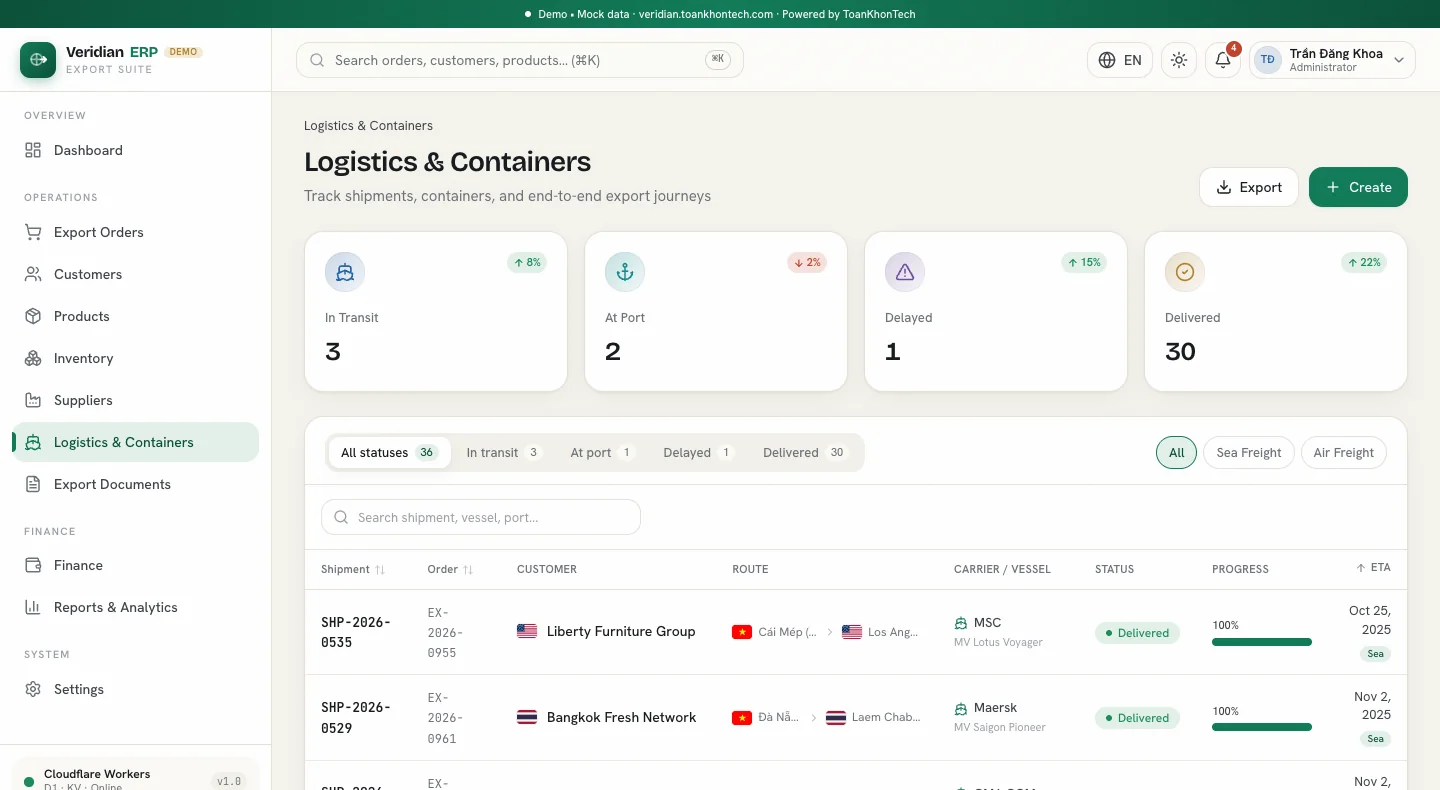Image resolution: width=1440 pixels, height=790 pixels.
Task: Click the Veridian ERP logo icon
Action: tap(38, 60)
